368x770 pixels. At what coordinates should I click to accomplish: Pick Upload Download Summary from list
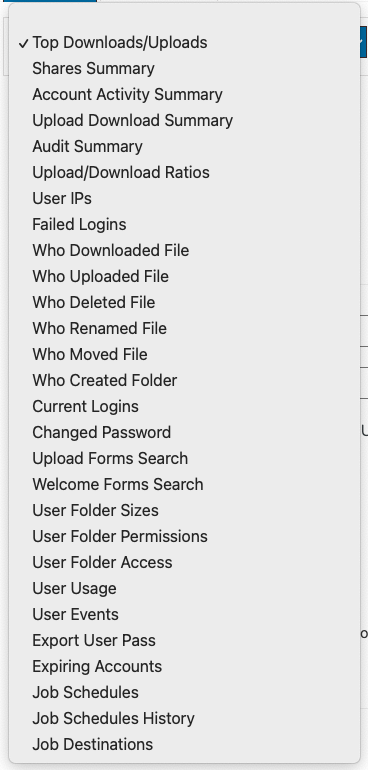tap(184, 121)
